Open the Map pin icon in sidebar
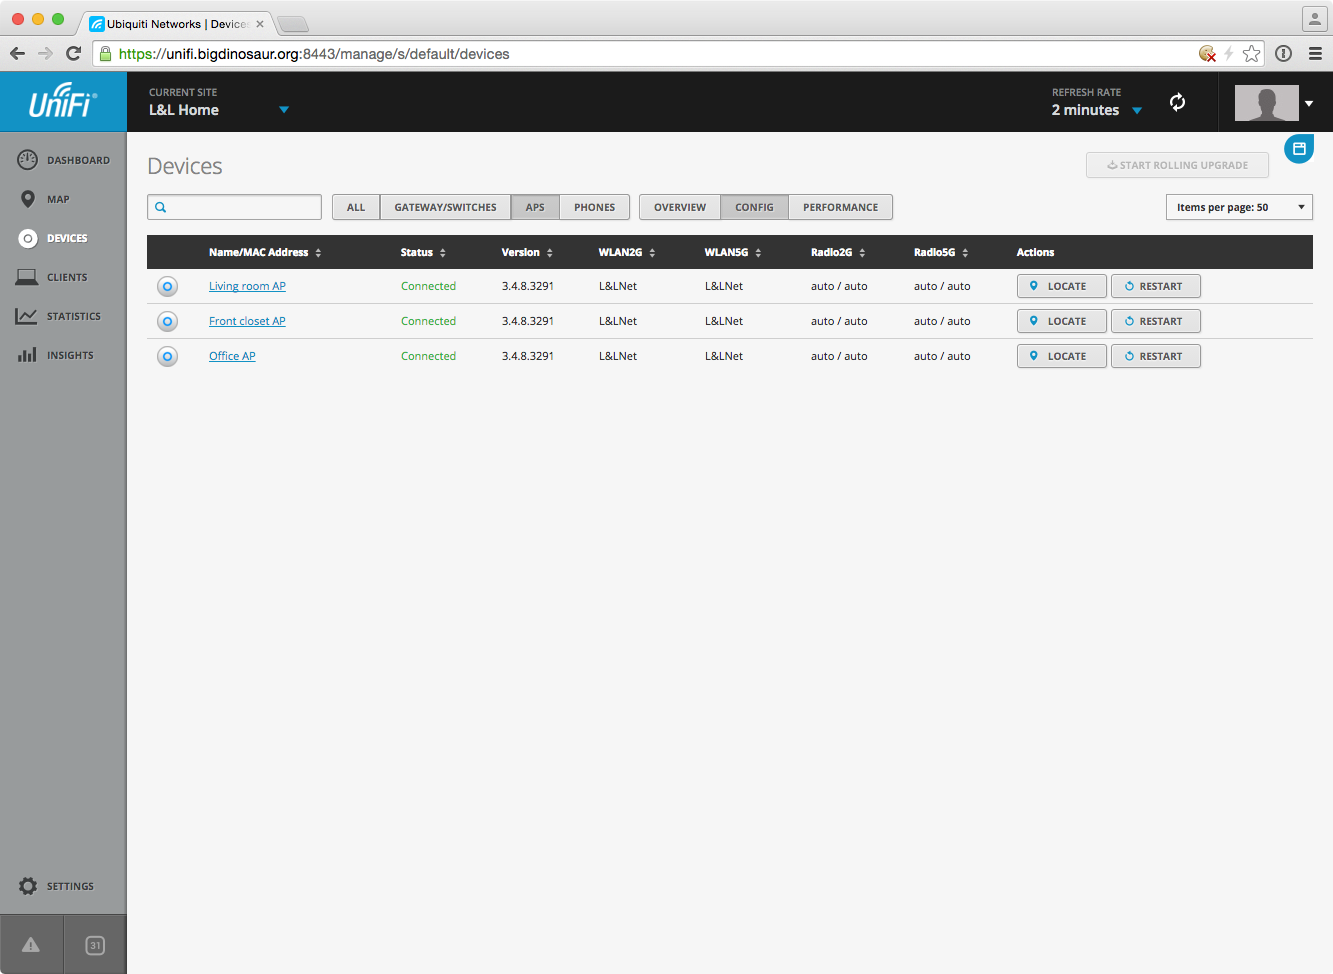 (28, 199)
